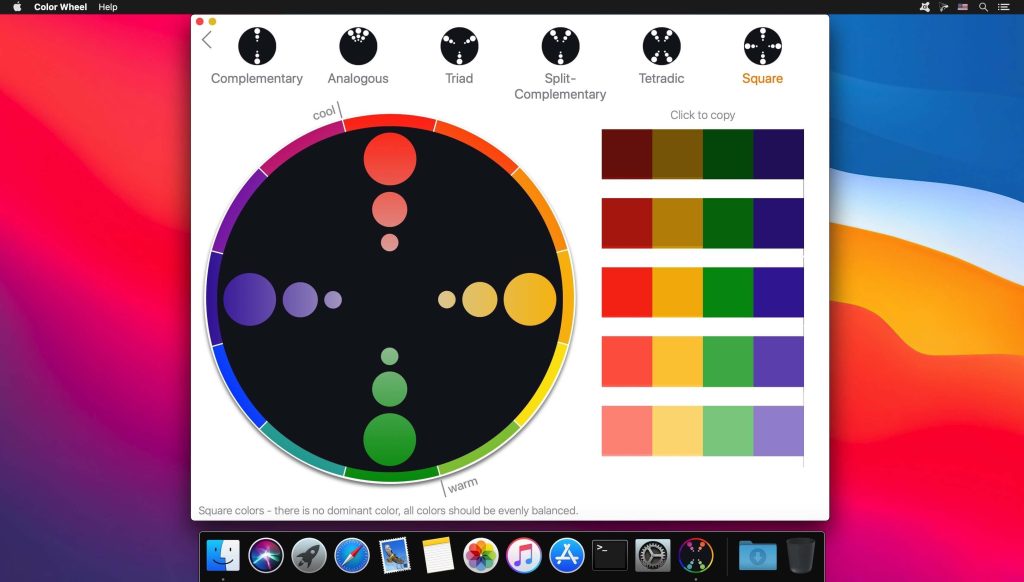Click the 'warm' marker label on wheel
This screenshot has height=582, width=1024.
[462, 485]
